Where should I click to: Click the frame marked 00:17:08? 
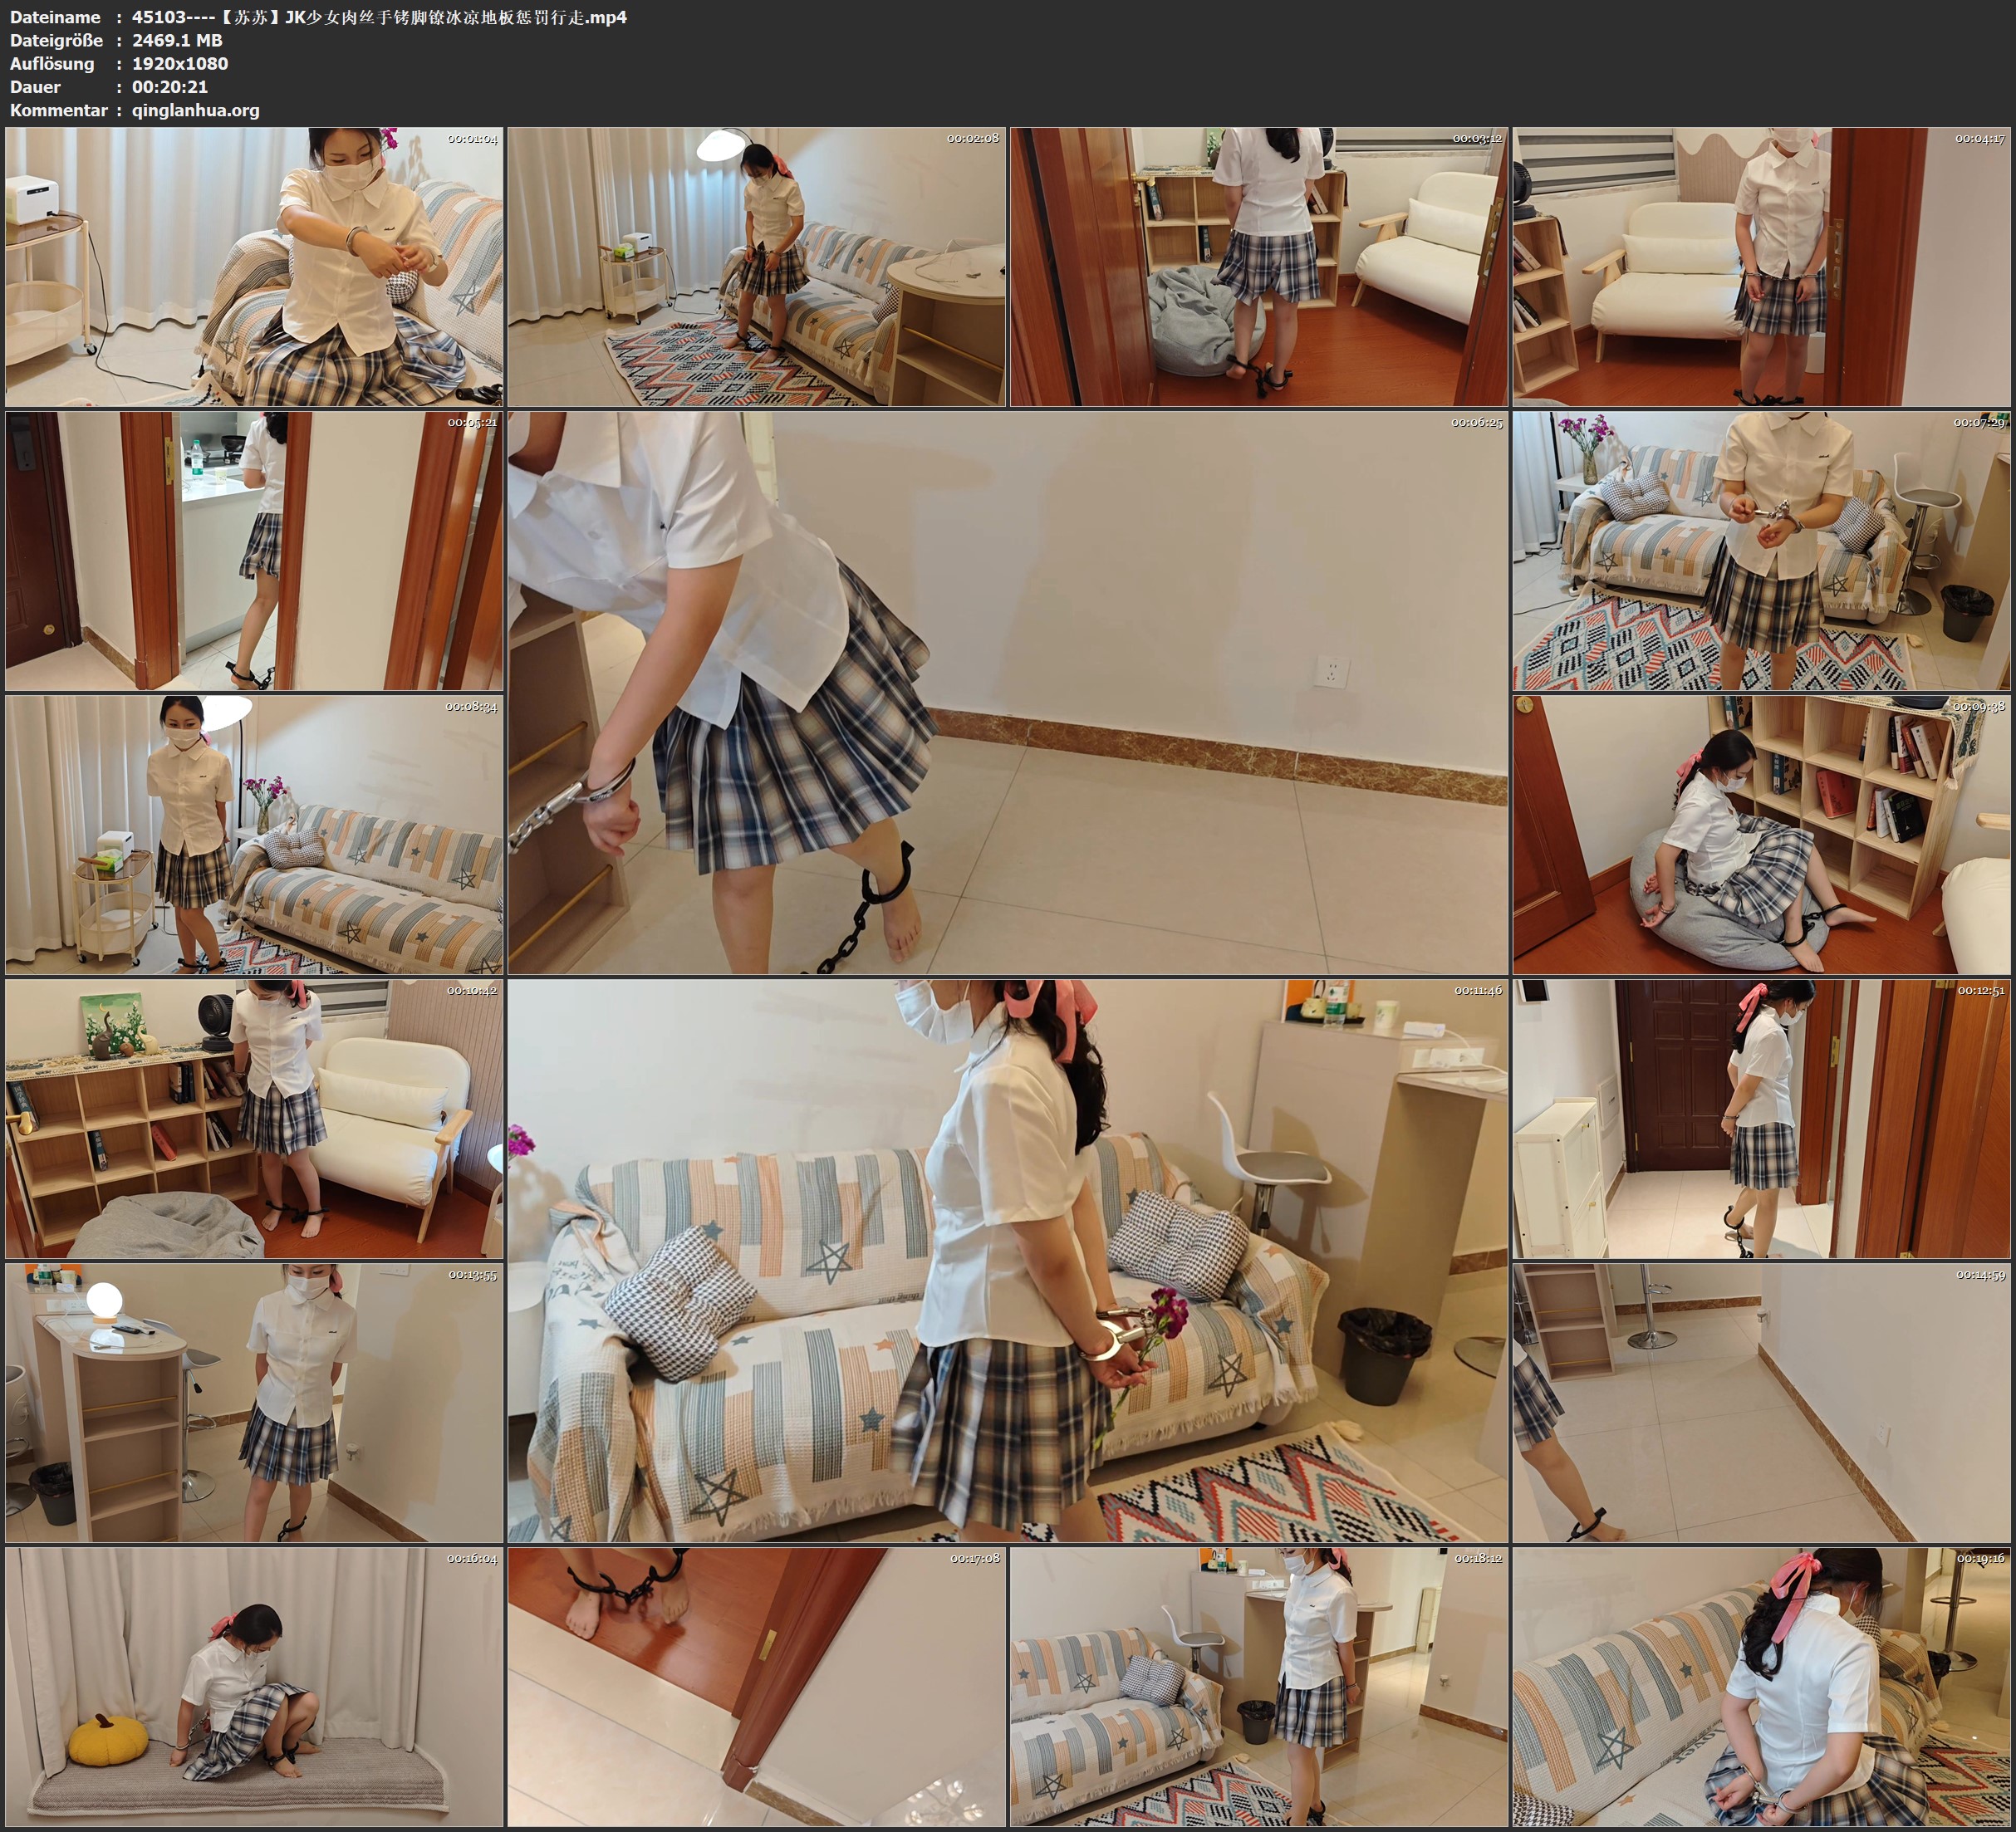(757, 1687)
